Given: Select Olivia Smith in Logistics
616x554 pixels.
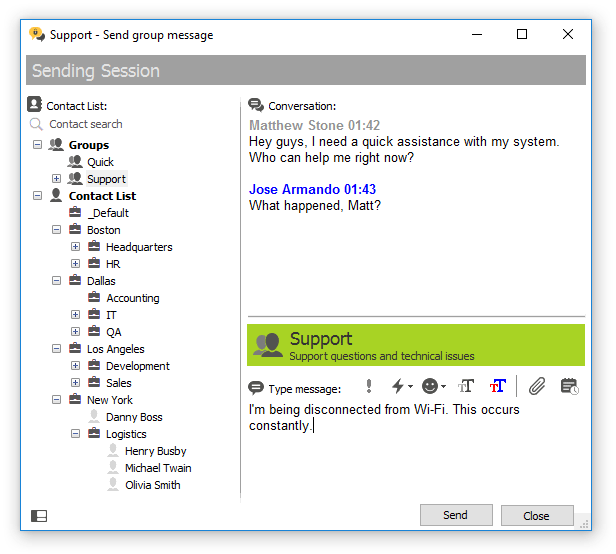Looking at the screenshot, I should [152, 485].
